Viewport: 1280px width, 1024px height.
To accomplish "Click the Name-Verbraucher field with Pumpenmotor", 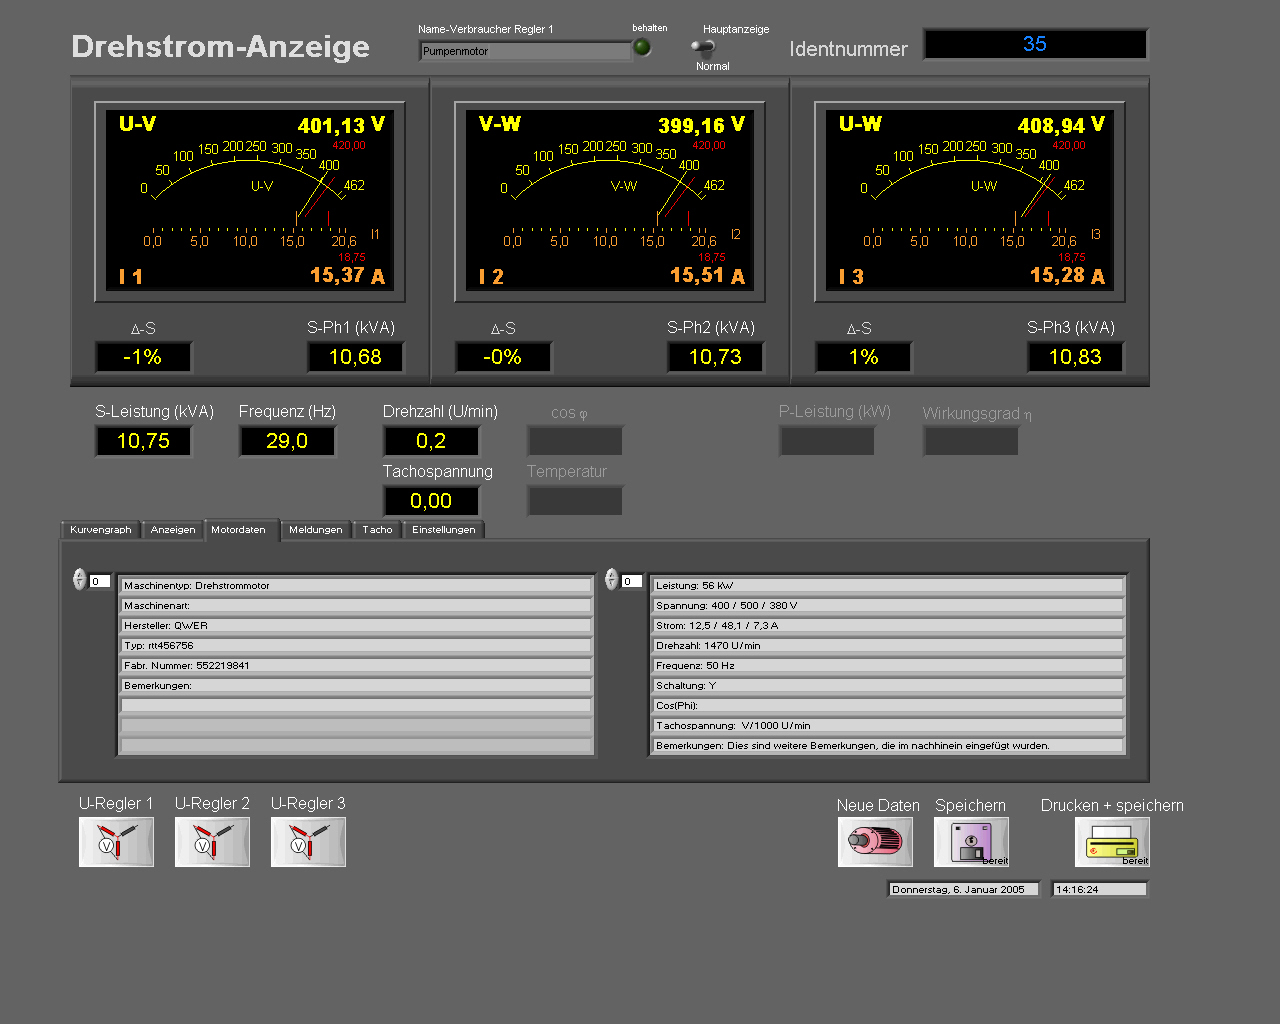I will [x=525, y=51].
